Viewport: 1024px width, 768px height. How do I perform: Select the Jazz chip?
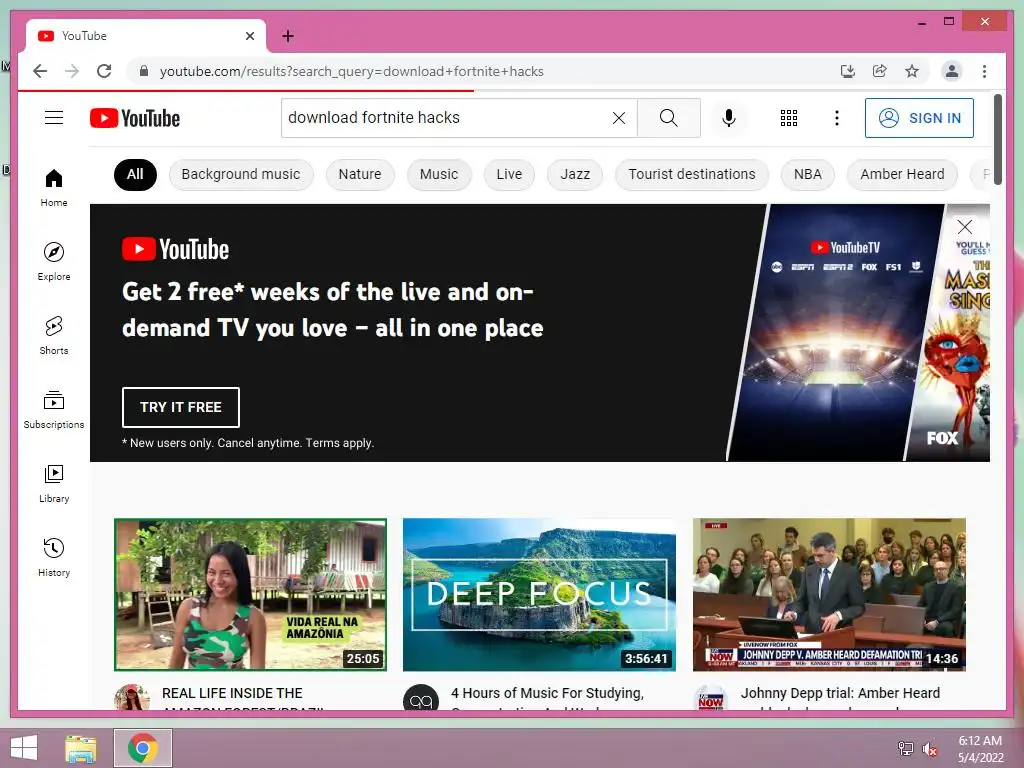[x=575, y=174]
